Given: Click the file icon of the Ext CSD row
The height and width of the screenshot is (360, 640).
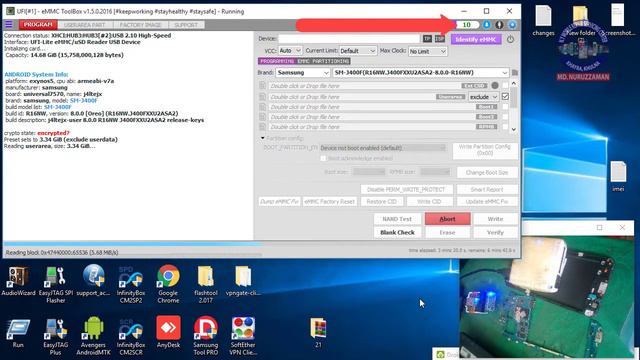Looking at the screenshot, I should coord(262,86).
